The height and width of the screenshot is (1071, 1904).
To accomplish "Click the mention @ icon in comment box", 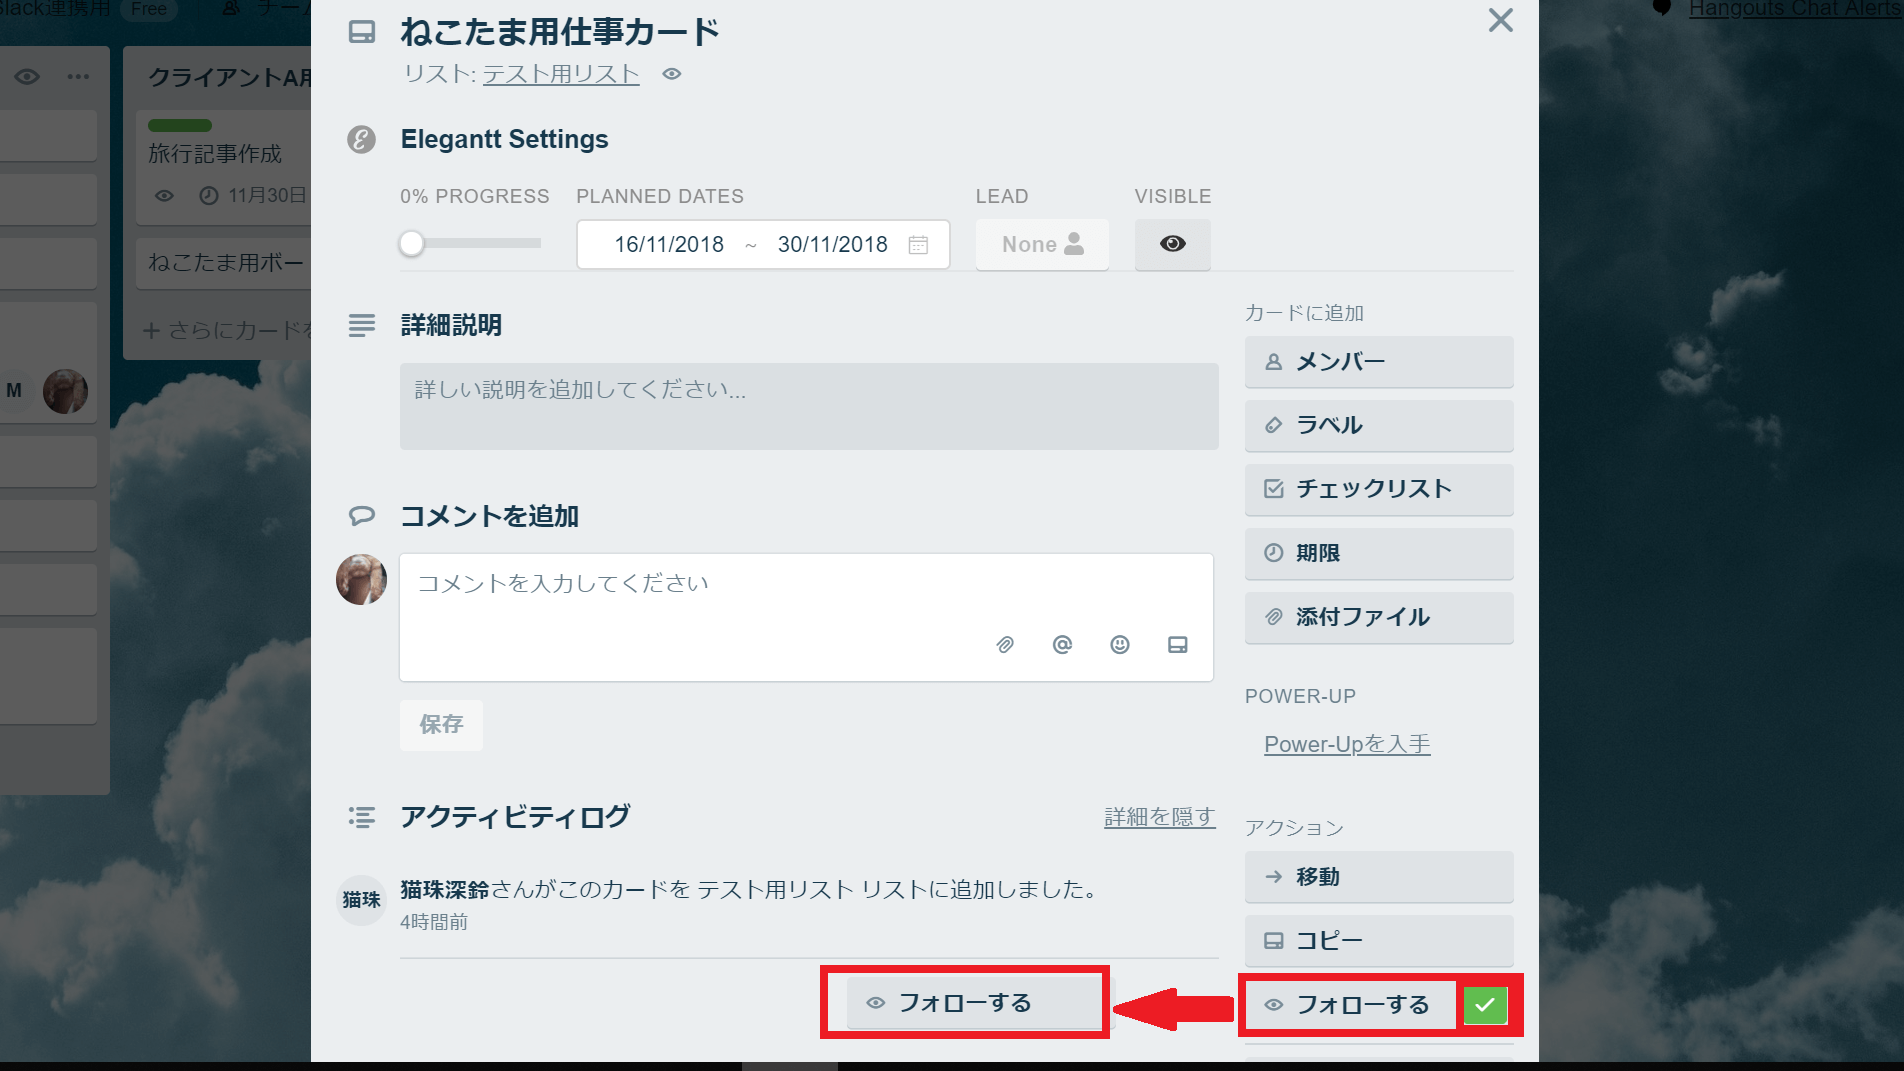I will tap(1062, 645).
